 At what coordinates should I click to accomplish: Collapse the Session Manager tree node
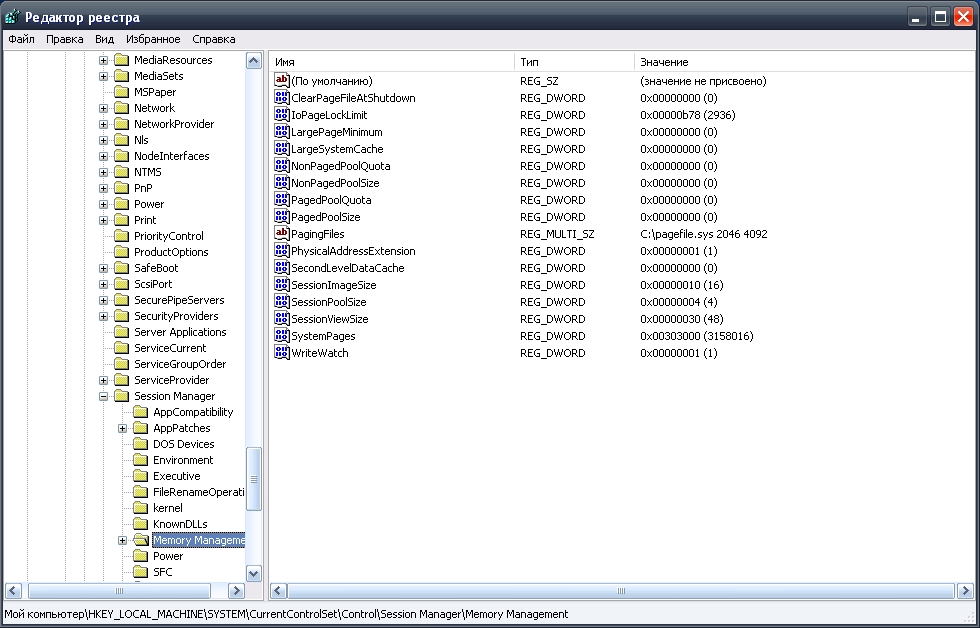click(104, 396)
